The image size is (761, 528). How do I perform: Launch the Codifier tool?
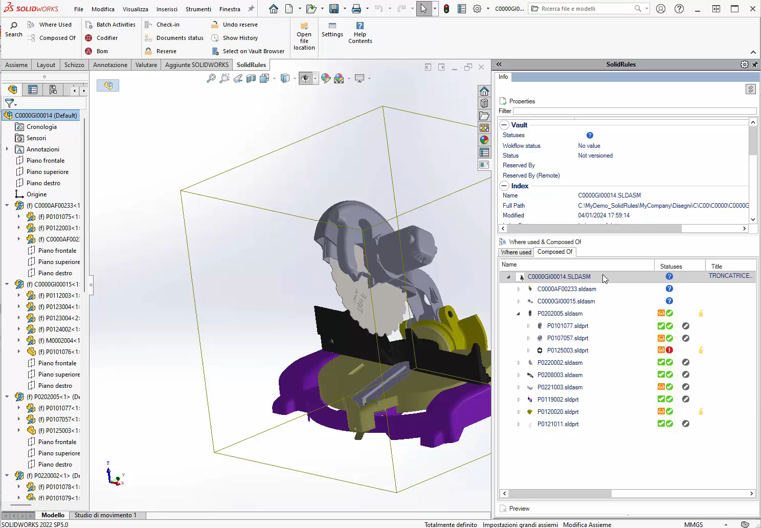click(101, 38)
